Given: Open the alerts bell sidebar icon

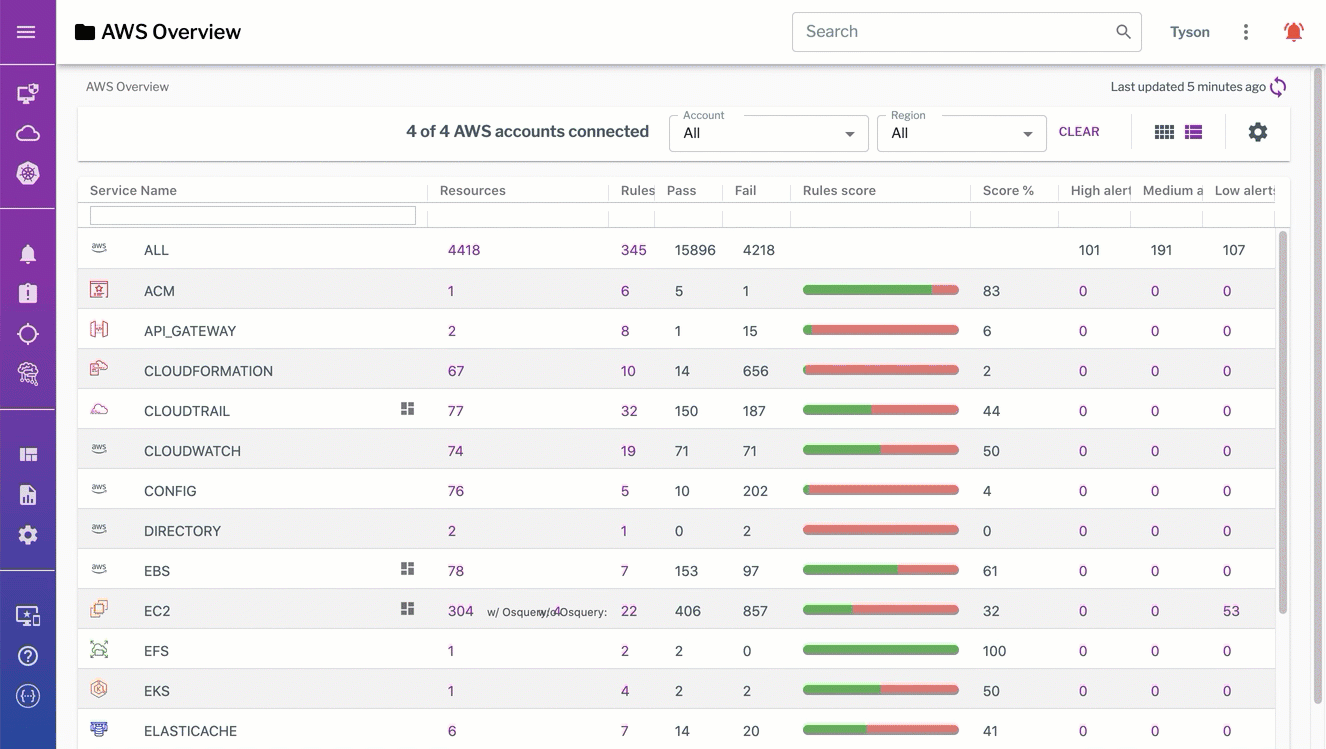Looking at the screenshot, I should [28, 254].
